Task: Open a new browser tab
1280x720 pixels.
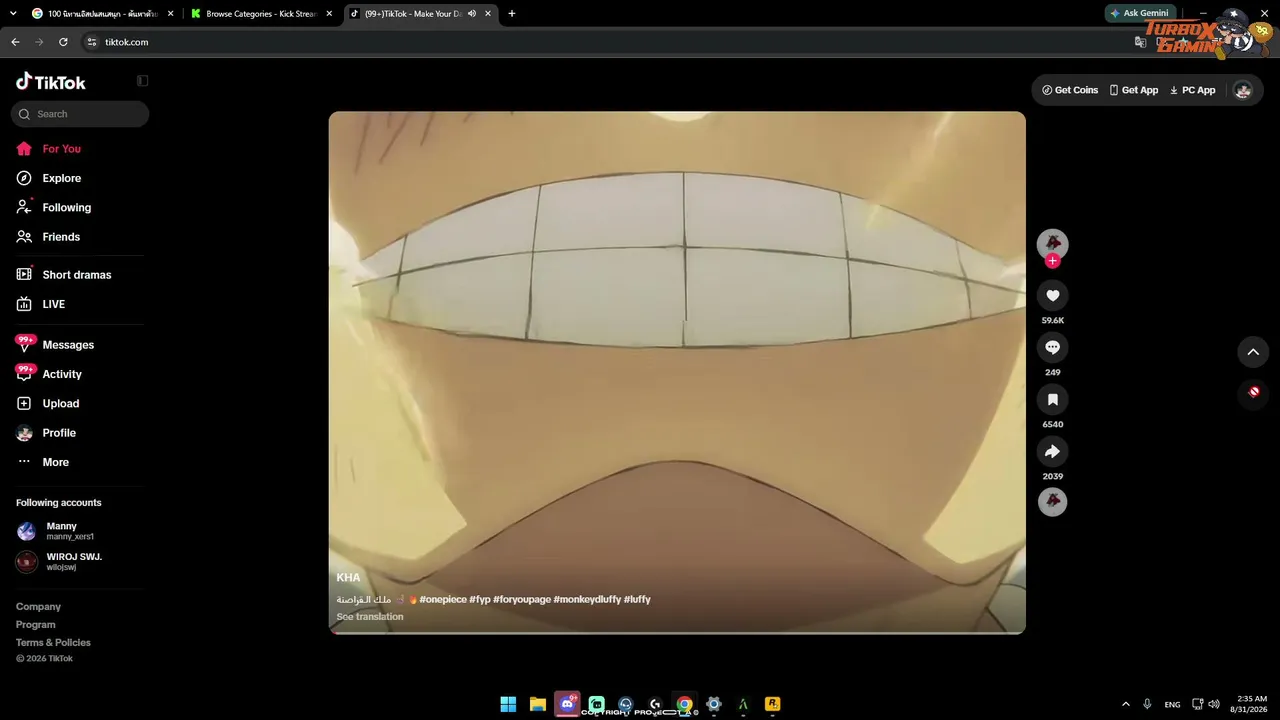Action: 512,14
